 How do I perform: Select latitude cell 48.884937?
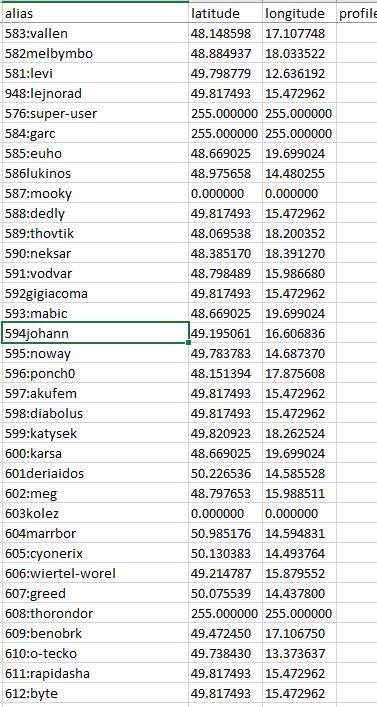click(225, 54)
